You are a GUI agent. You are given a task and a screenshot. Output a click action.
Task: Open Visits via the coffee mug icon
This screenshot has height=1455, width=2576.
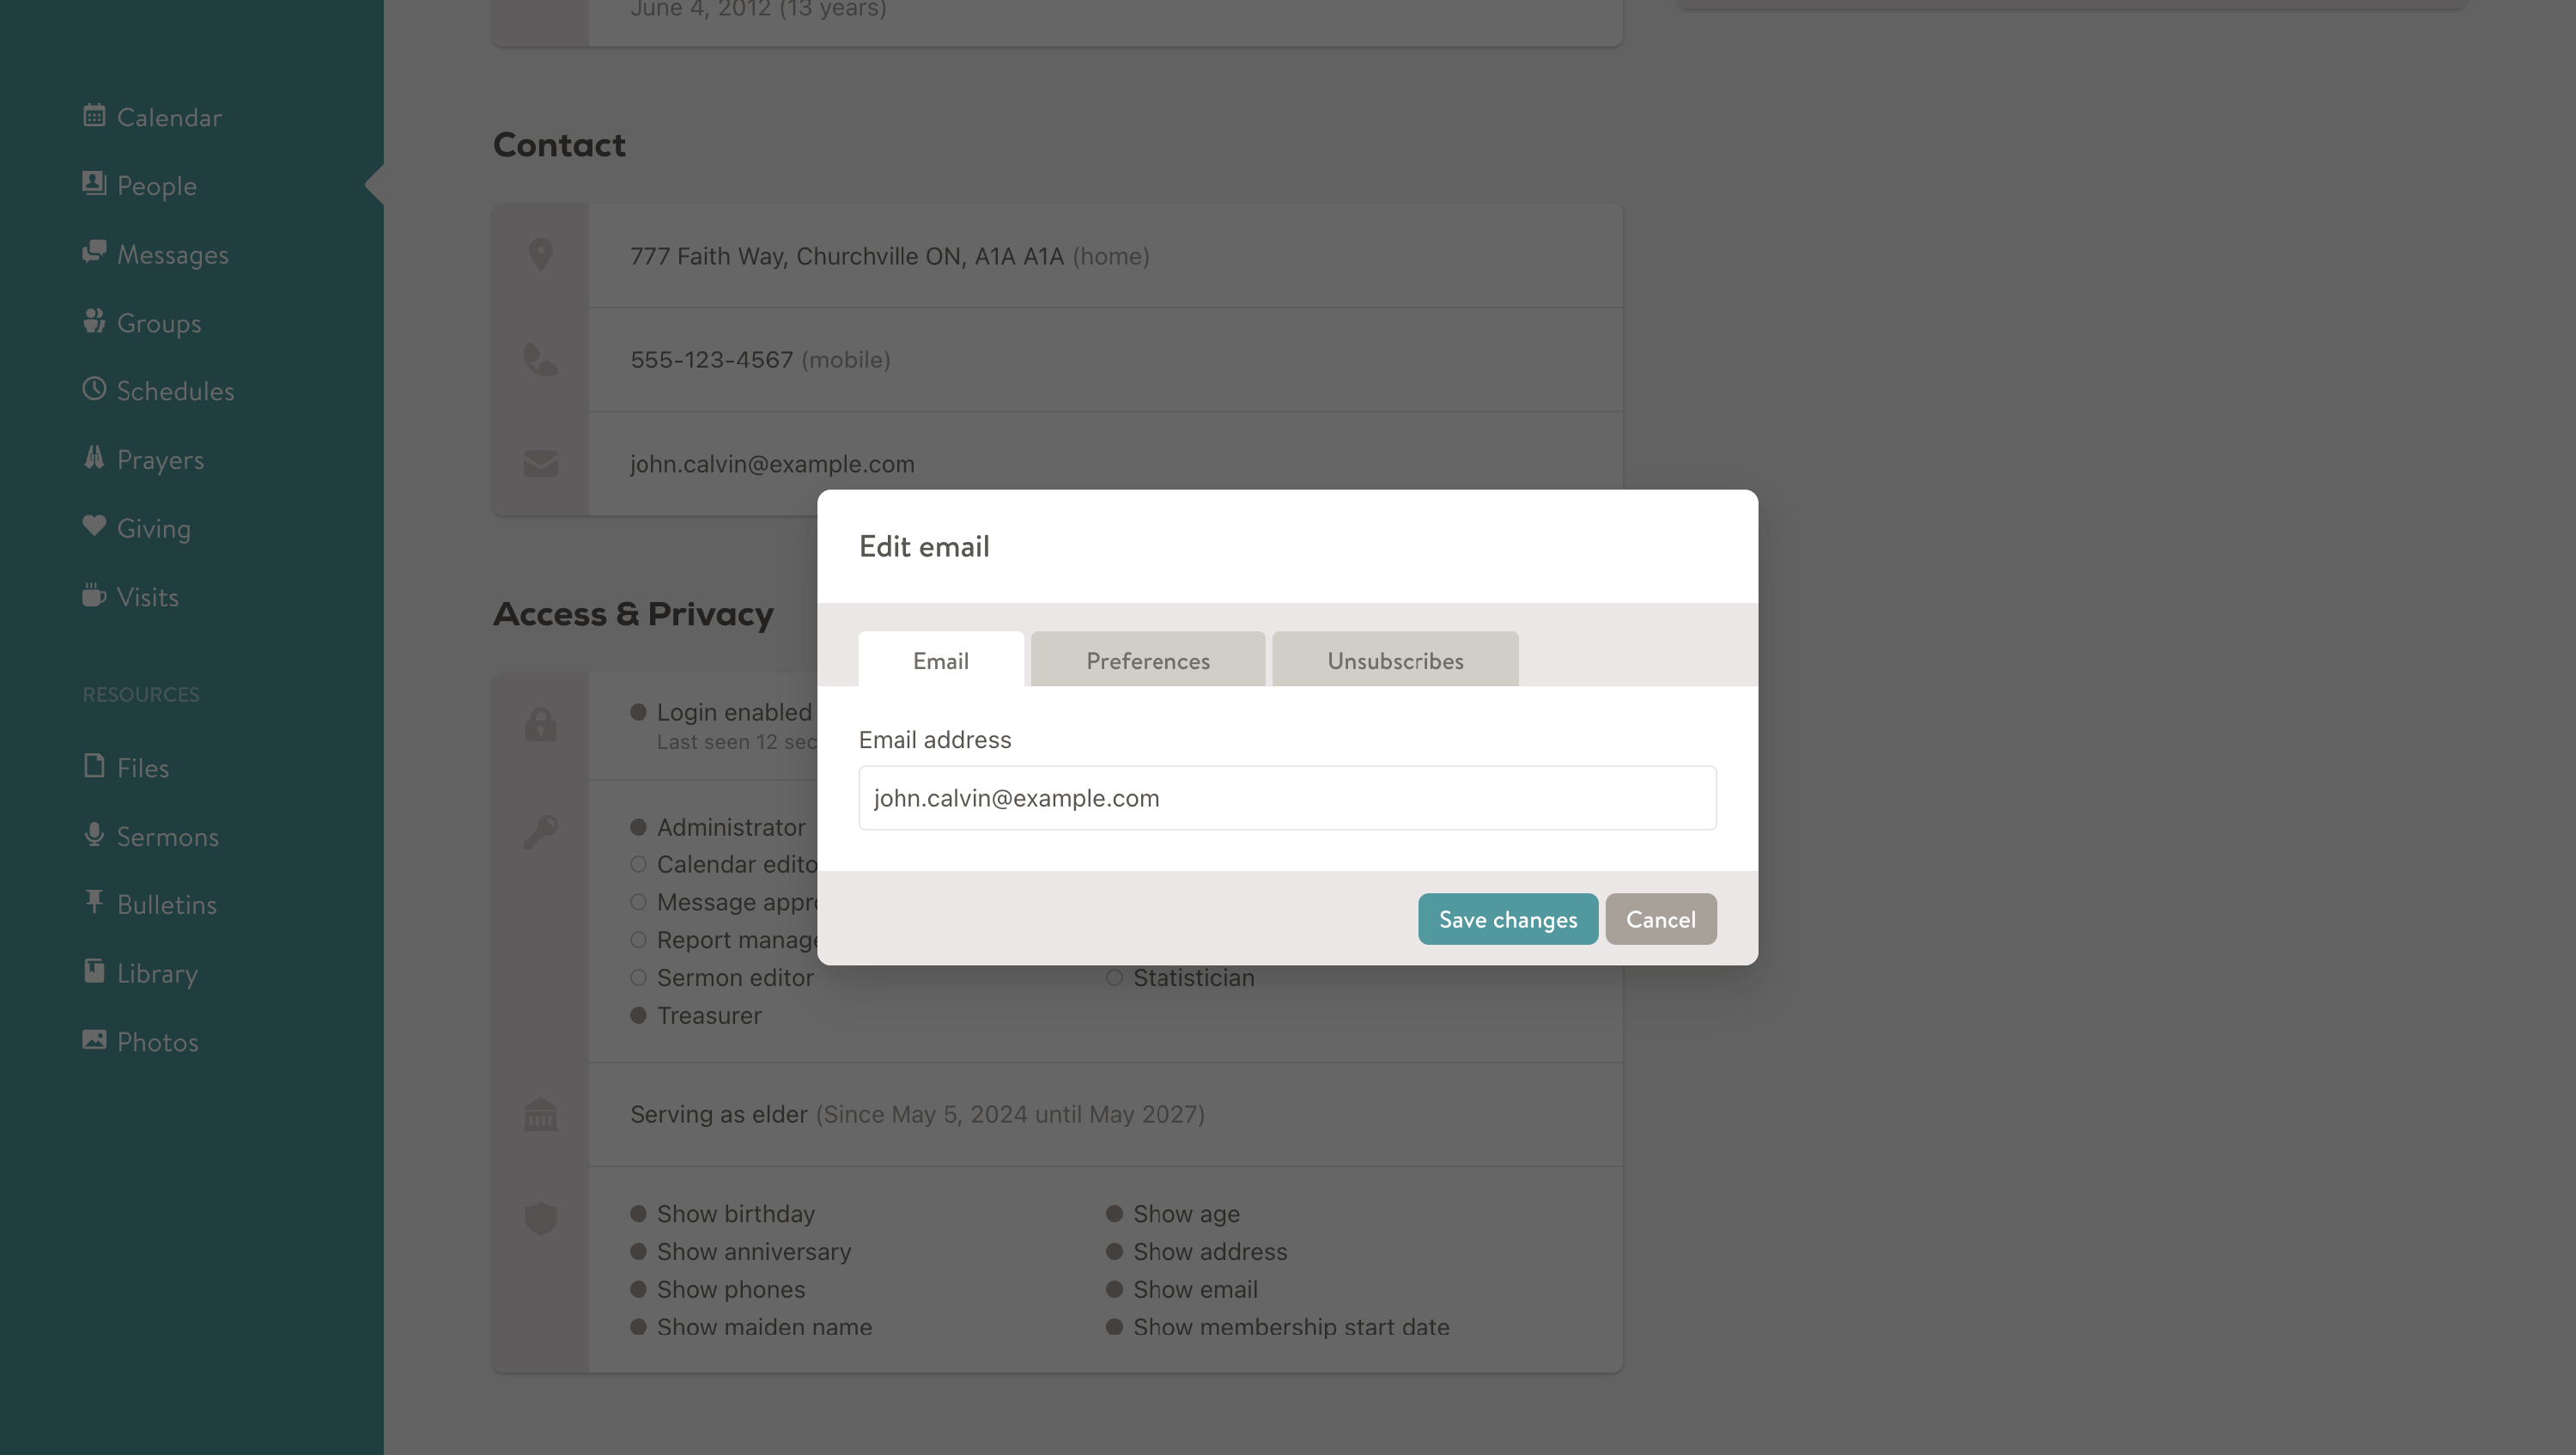point(94,595)
